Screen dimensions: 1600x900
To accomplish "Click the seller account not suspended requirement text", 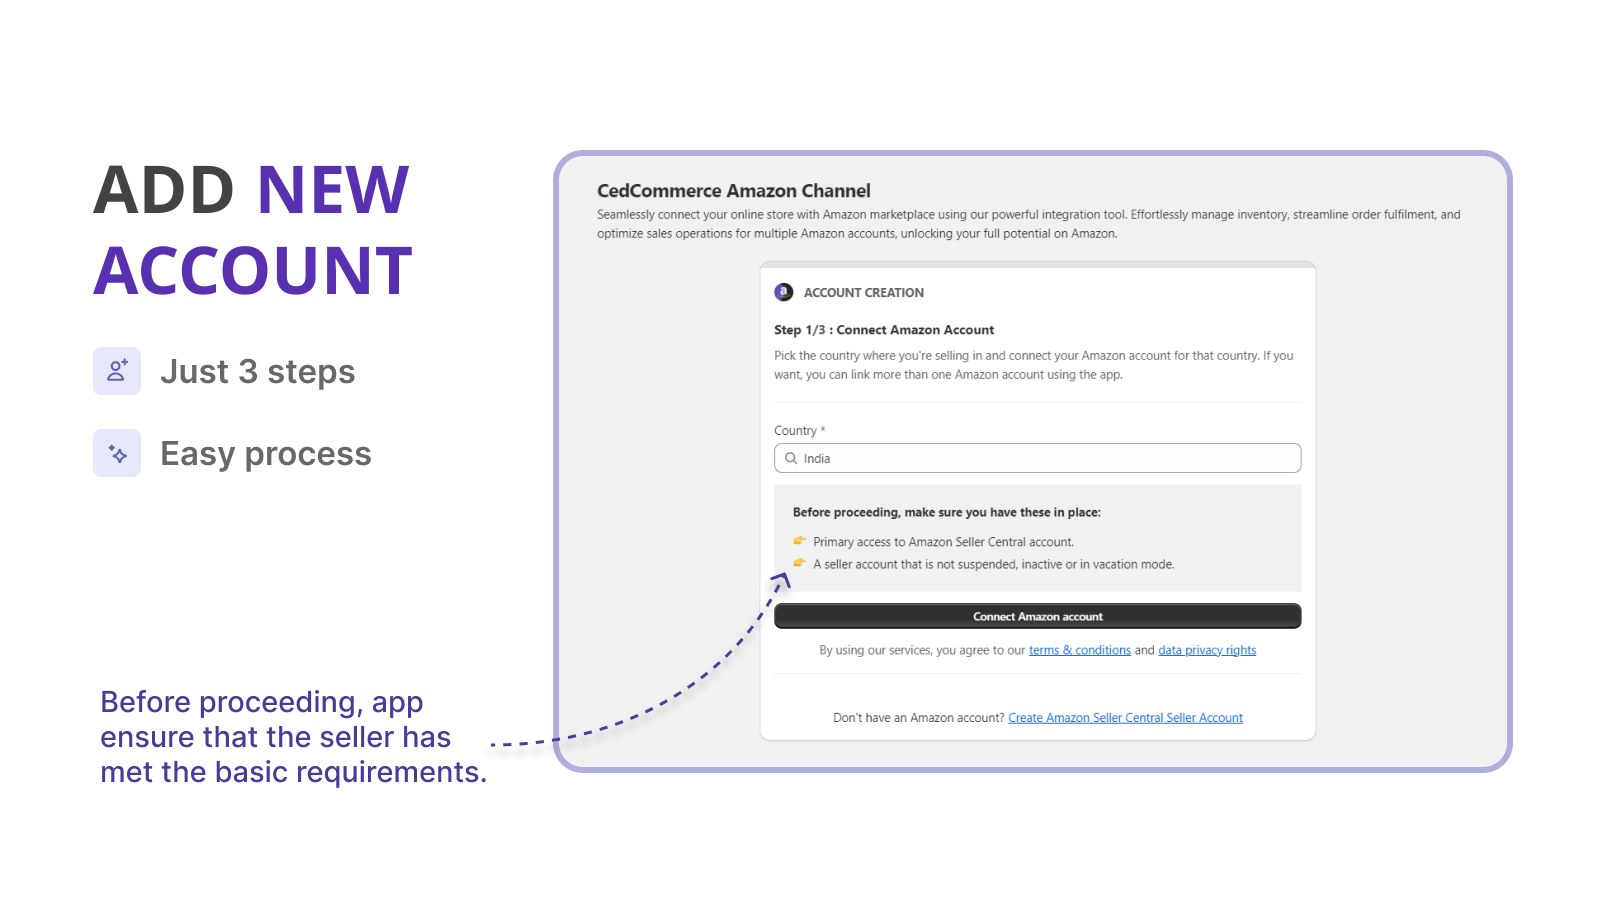I will click(994, 564).
